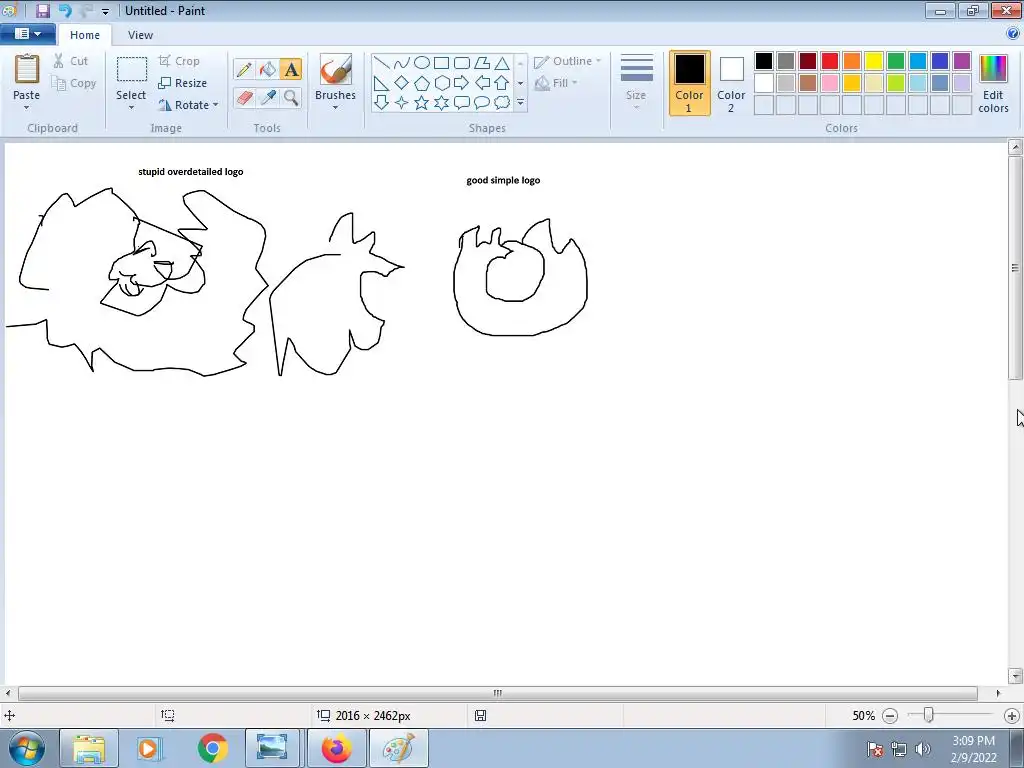The height and width of the screenshot is (768, 1024).
Task: Open the Brushes dropdown arrow
Action: (x=335, y=108)
